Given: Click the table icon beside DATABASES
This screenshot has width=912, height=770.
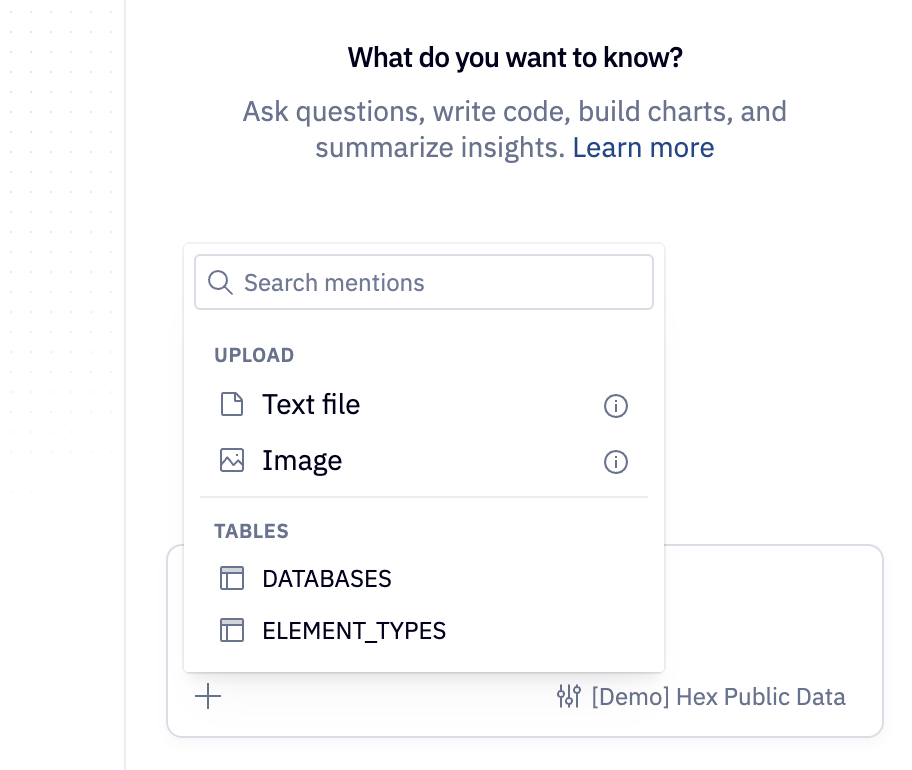Looking at the screenshot, I should coord(231,578).
